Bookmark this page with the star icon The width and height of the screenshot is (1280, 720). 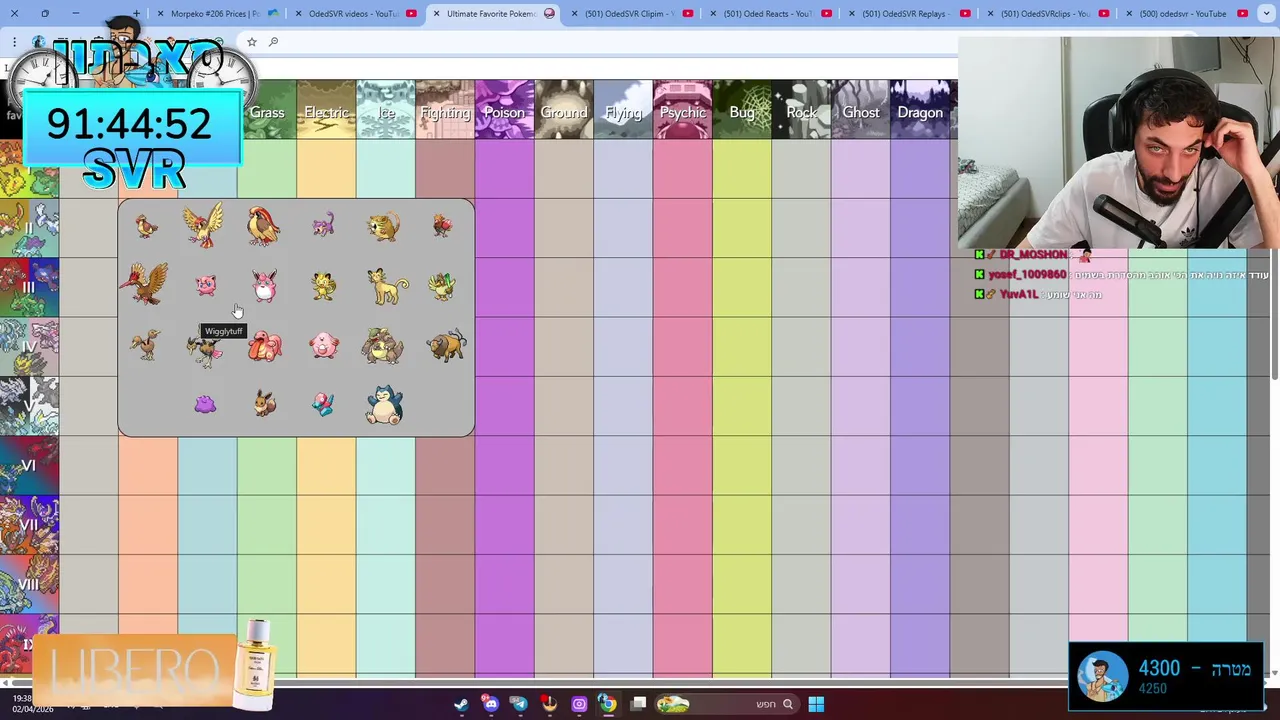[252, 42]
